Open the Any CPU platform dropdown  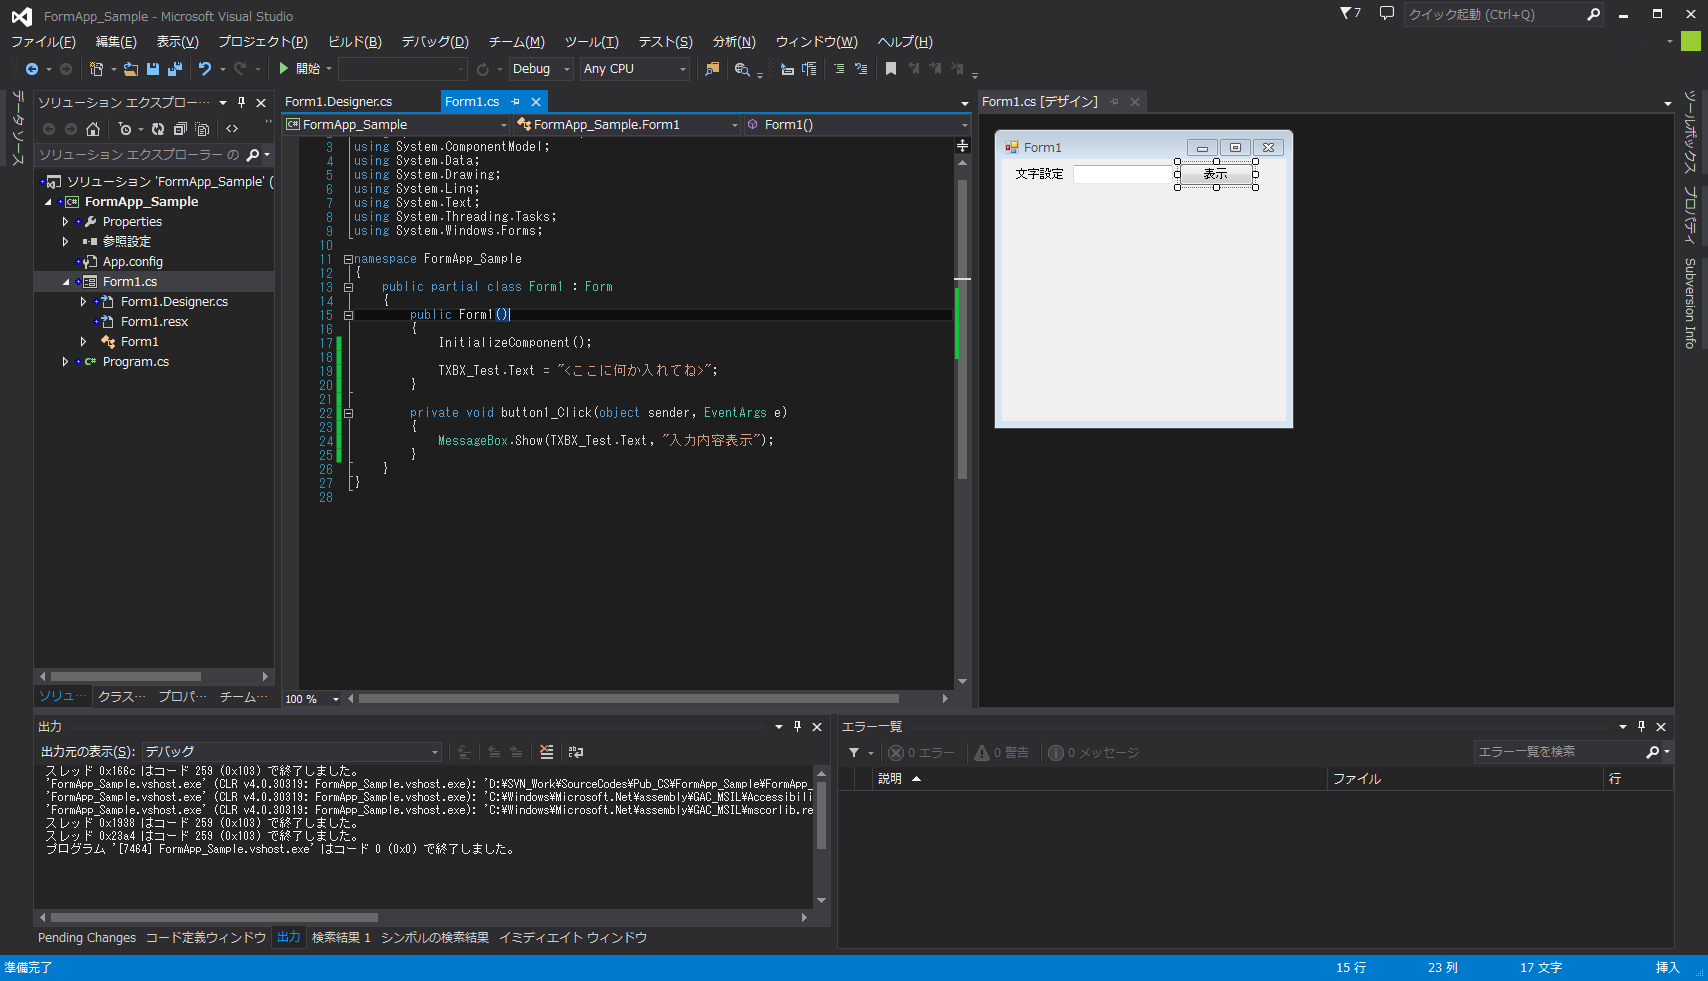click(635, 69)
